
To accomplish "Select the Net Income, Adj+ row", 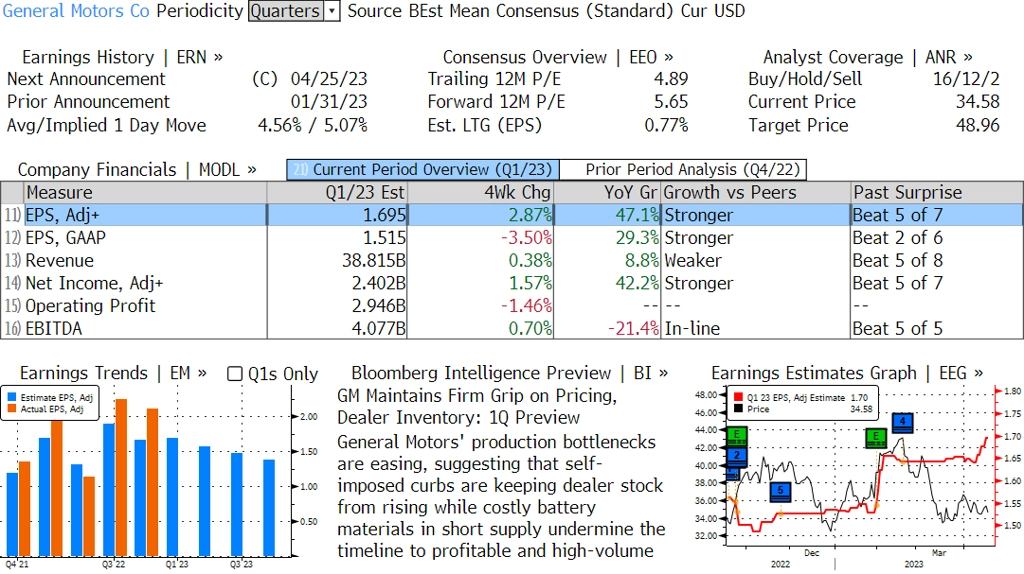I will [x=512, y=283].
